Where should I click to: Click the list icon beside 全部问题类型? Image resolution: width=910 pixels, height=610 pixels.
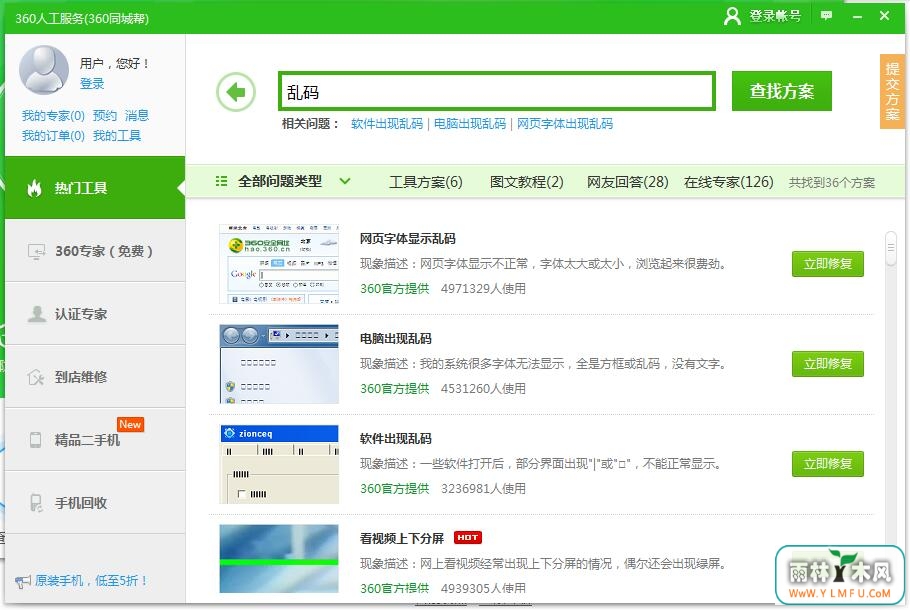click(221, 181)
